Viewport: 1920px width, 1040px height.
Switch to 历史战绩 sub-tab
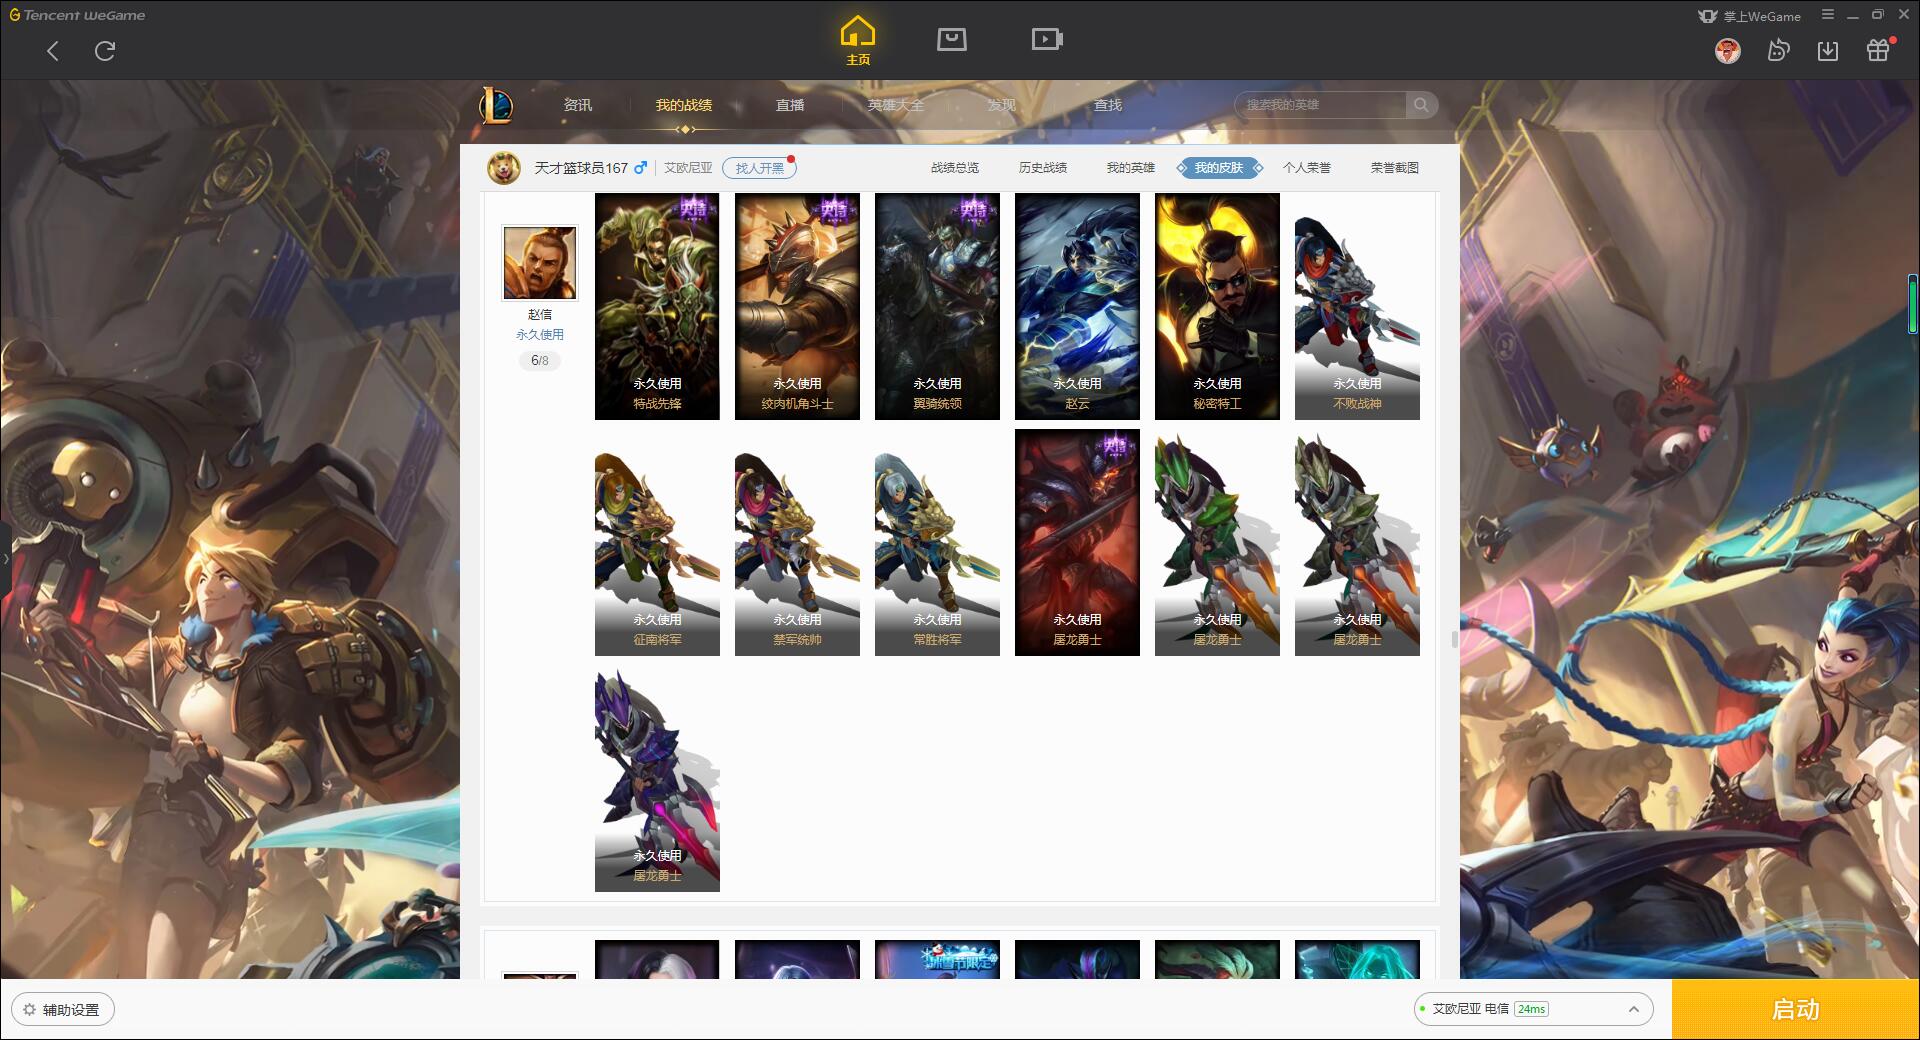(x=1043, y=168)
